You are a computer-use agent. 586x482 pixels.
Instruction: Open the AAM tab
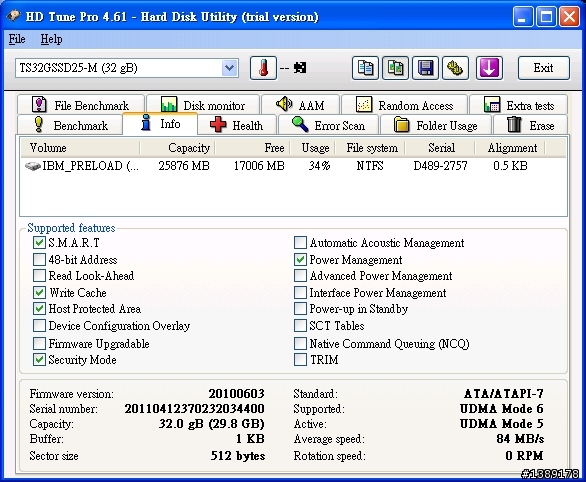tap(300, 105)
